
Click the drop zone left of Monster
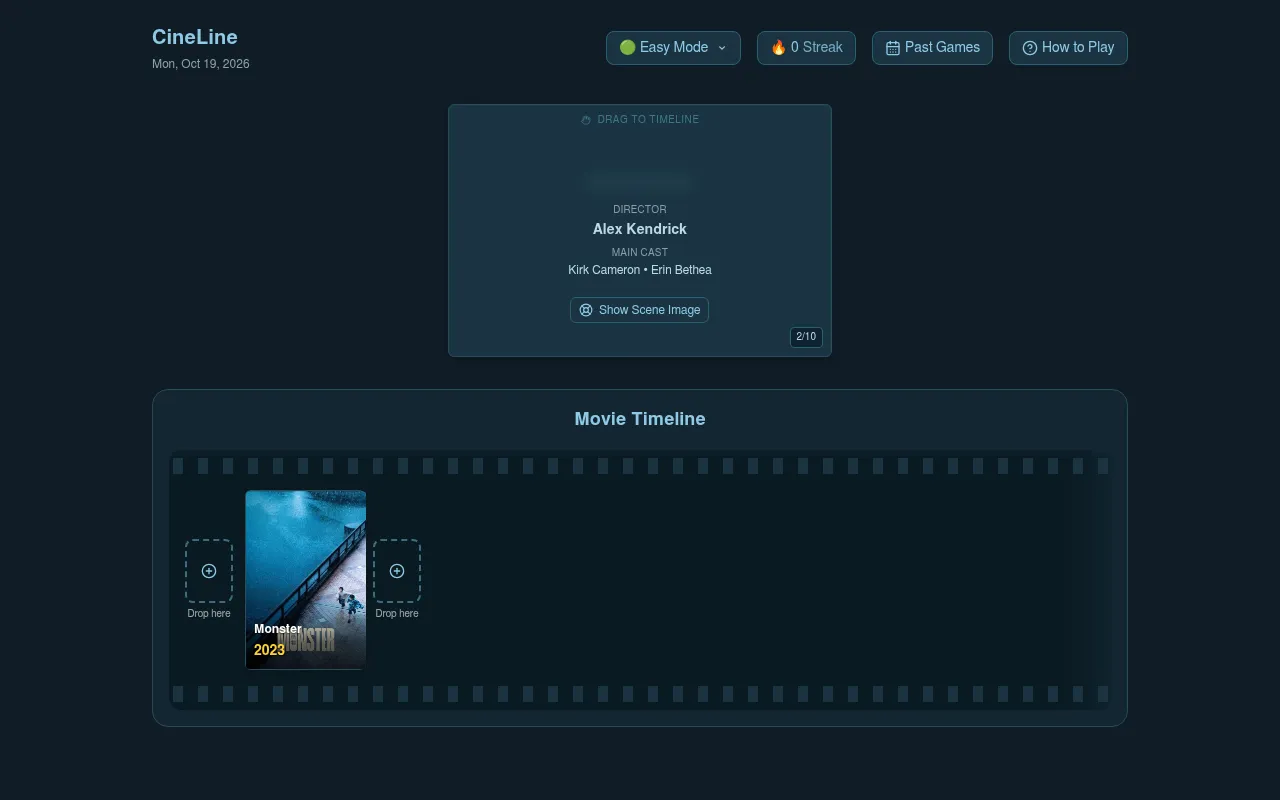click(x=209, y=571)
